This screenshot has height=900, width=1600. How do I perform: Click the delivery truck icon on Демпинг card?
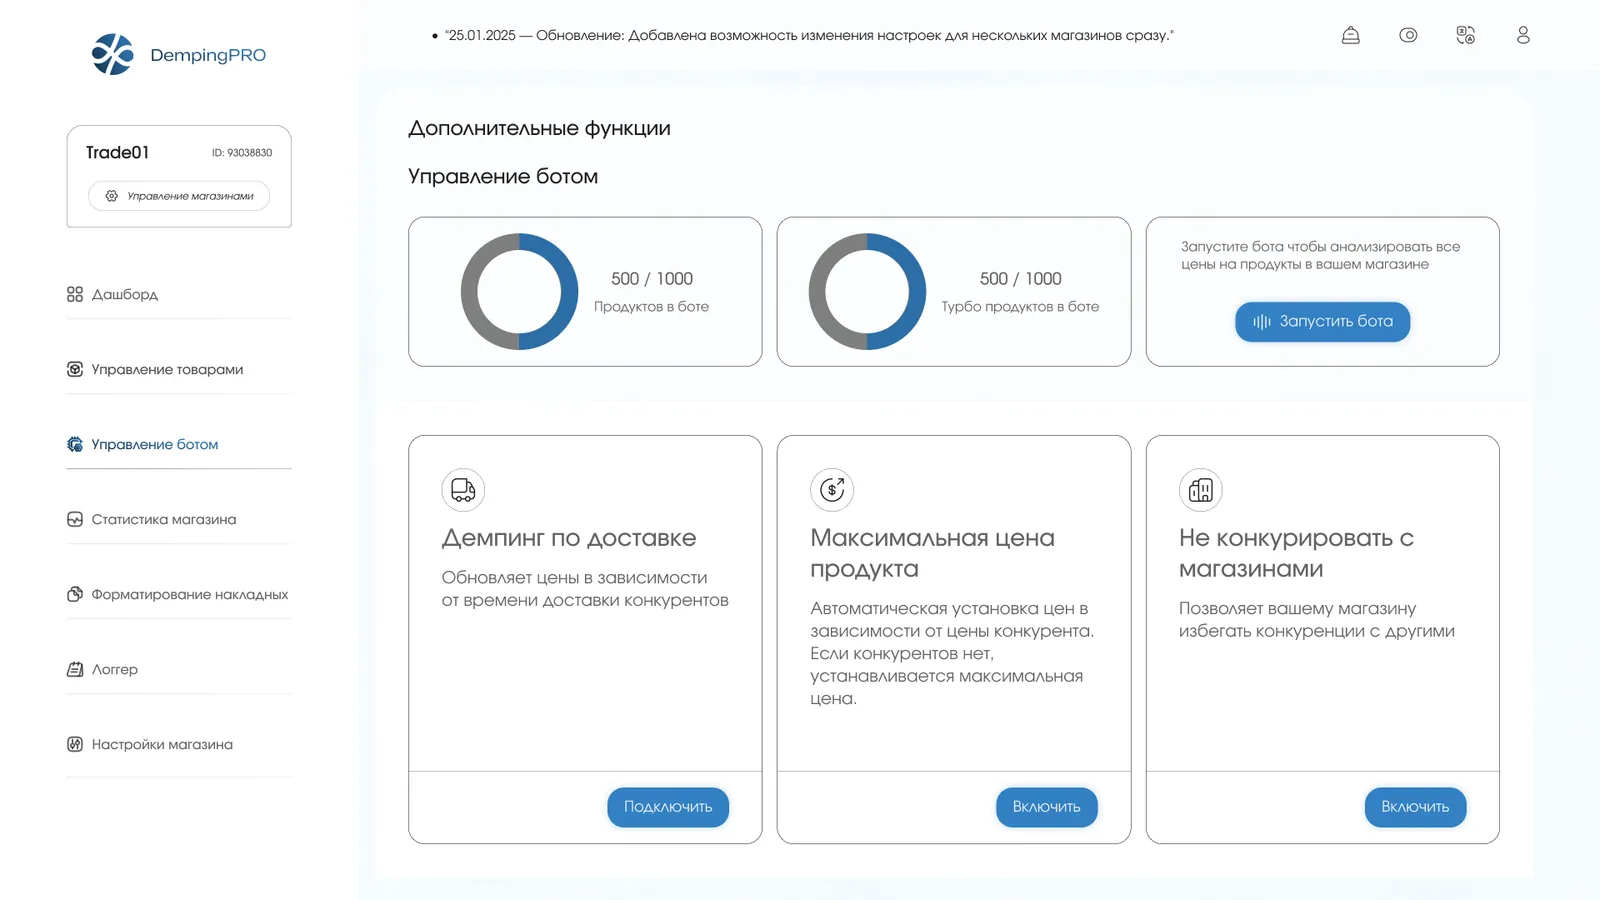point(463,490)
